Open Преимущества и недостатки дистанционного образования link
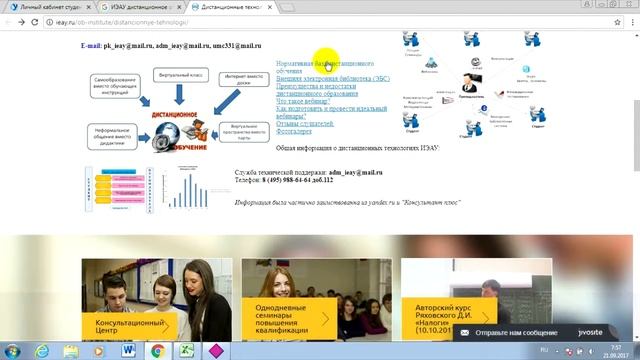Viewport: 640px width, 360px height. [317, 90]
